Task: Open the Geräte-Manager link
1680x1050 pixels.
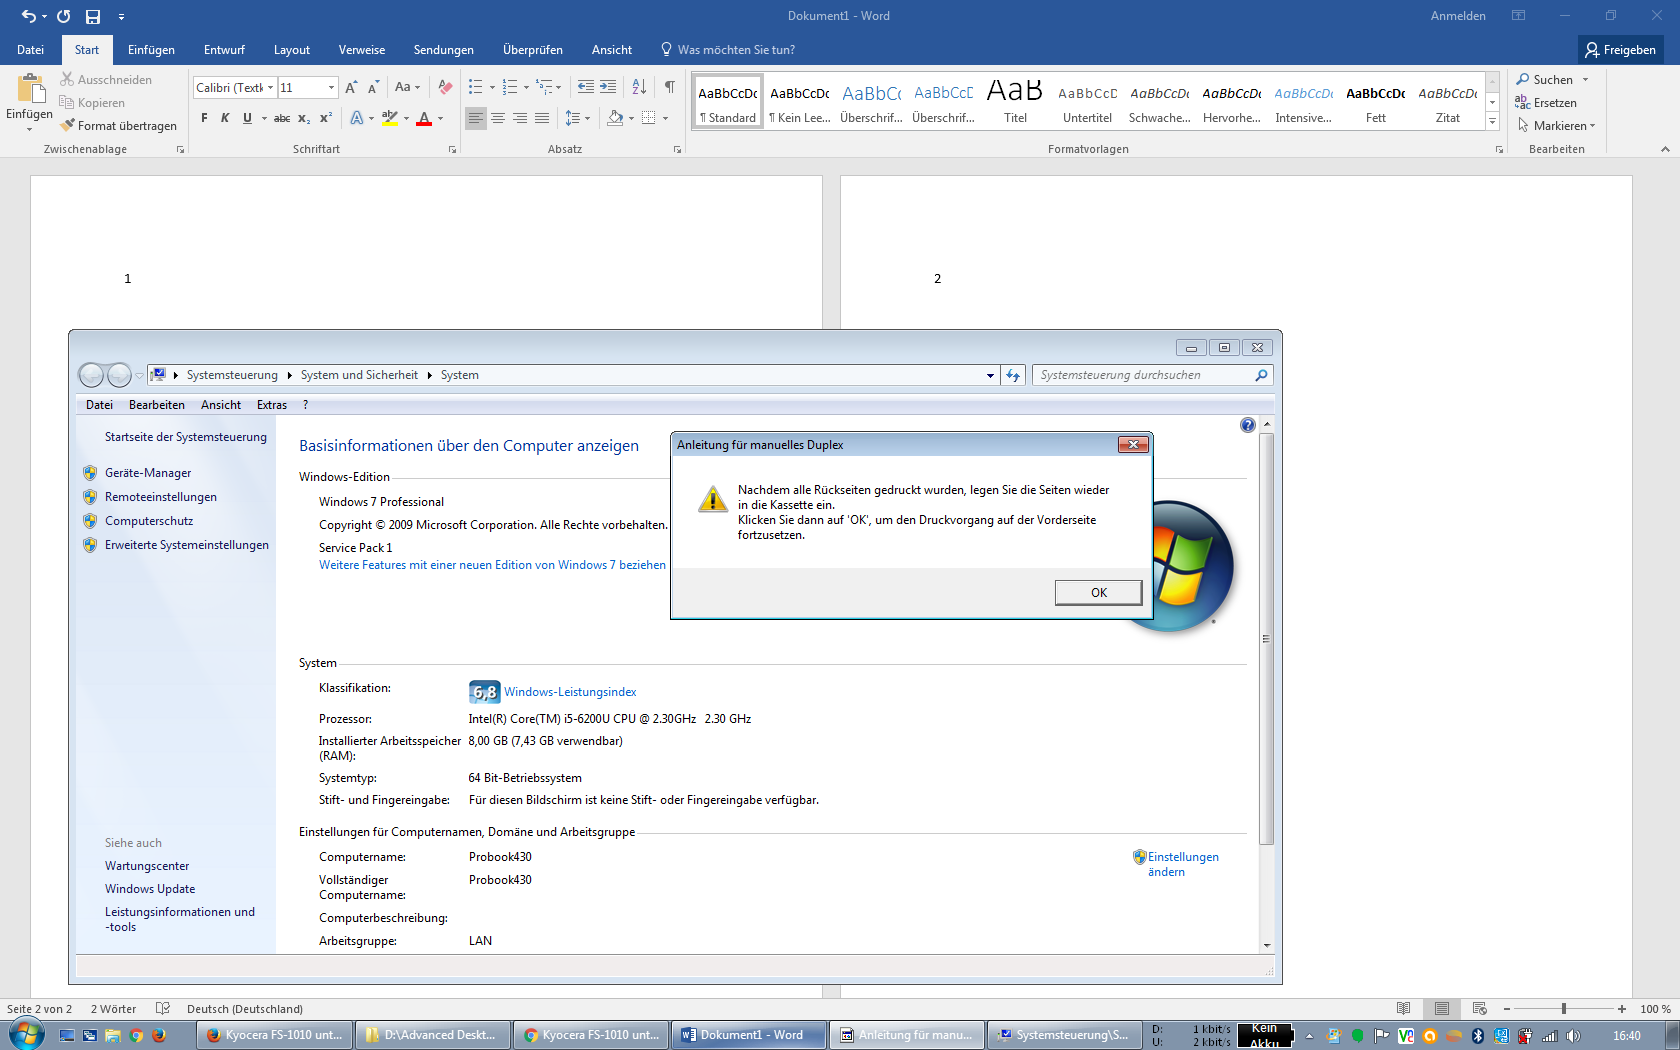Action: [x=148, y=473]
